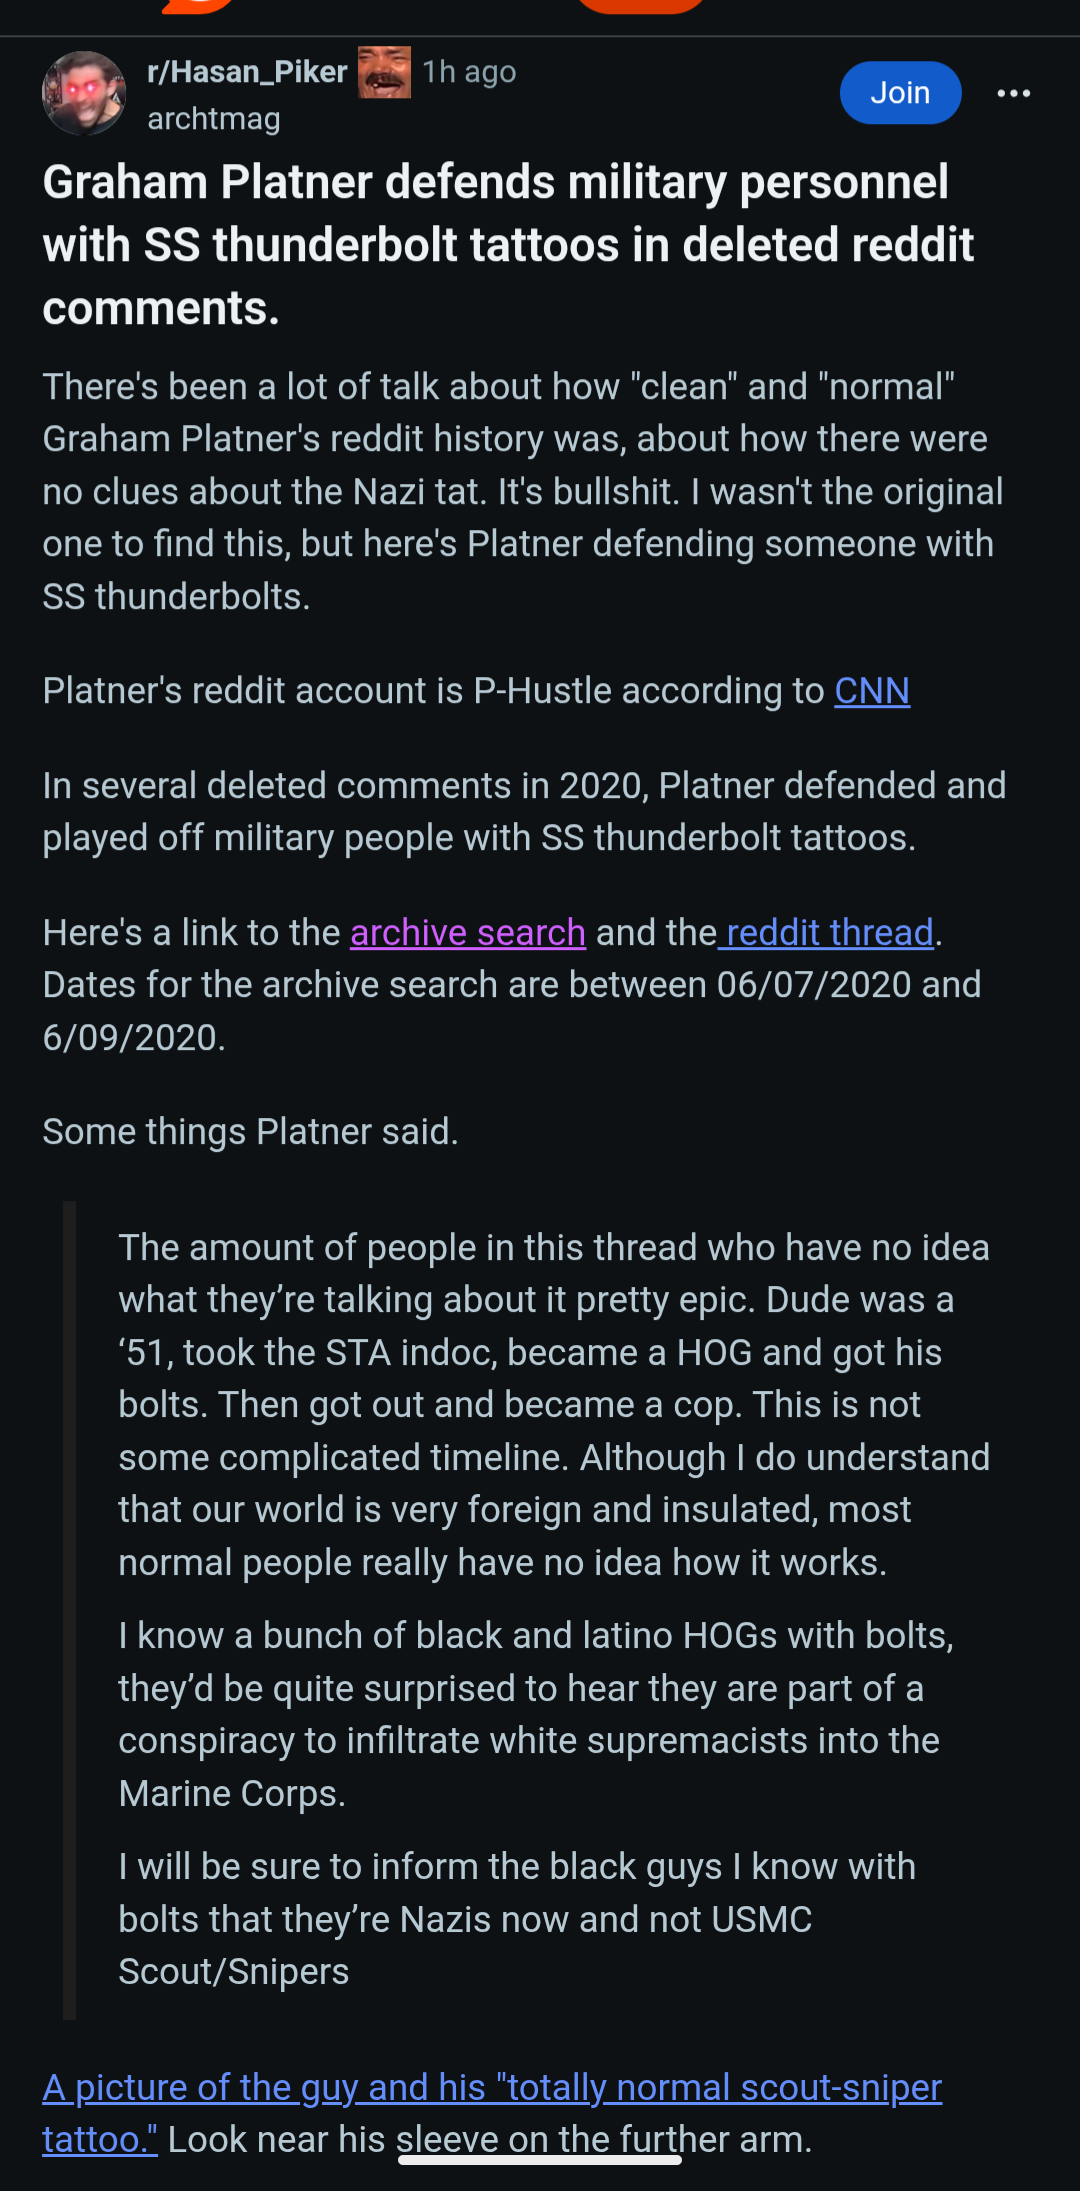Tap the quoted paragraph starting 'The amount of people'
This screenshot has width=1080, height=2191.
[x=554, y=1404]
